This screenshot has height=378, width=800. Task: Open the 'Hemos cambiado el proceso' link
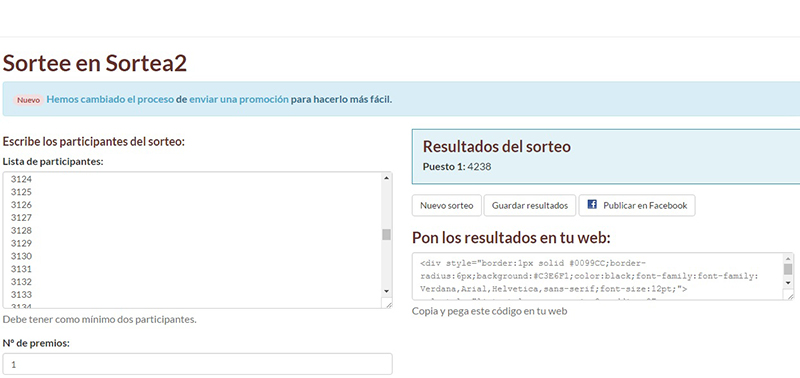tap(110, 99)
